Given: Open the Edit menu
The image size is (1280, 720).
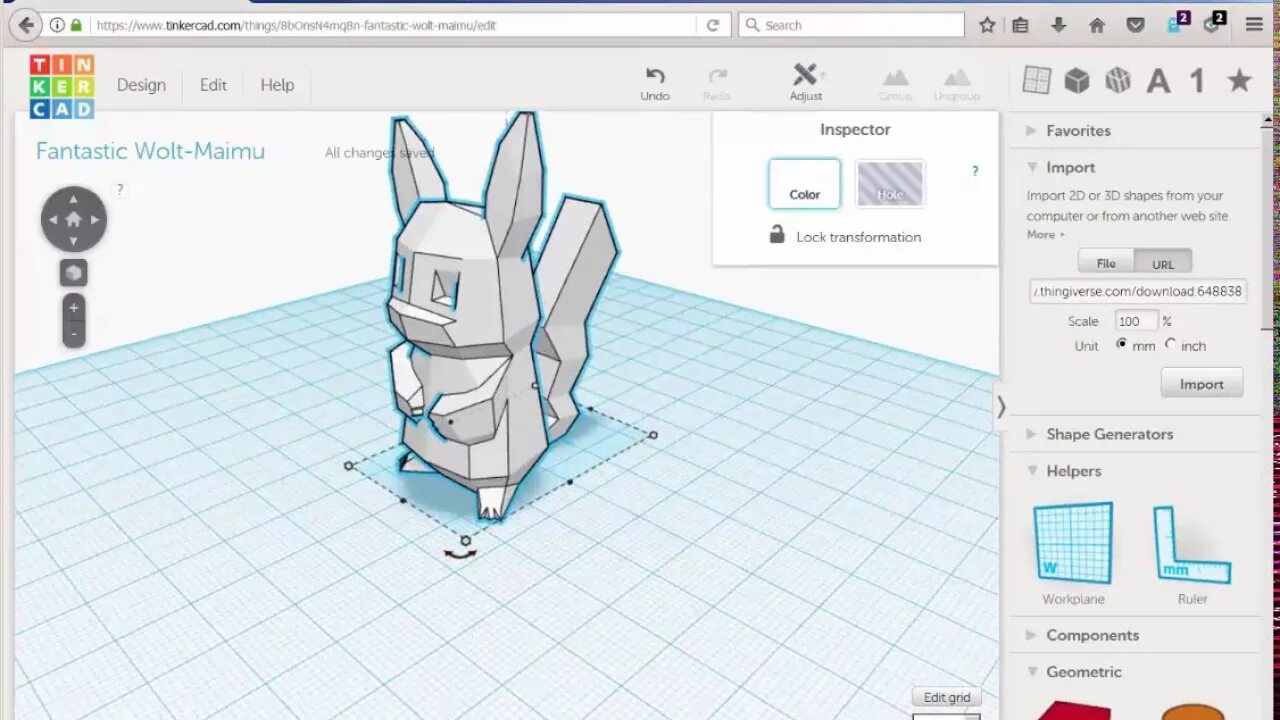Looking at the screenshot, I should [x=213, y=85].
